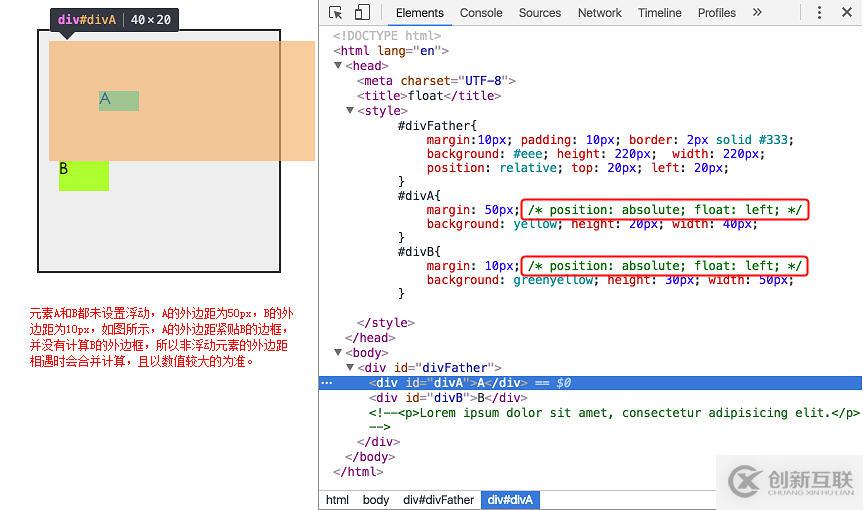Select the closing </html> tag
Image resolution: width=863 pixels, height=510 pixels.
(x=358, y=472)
